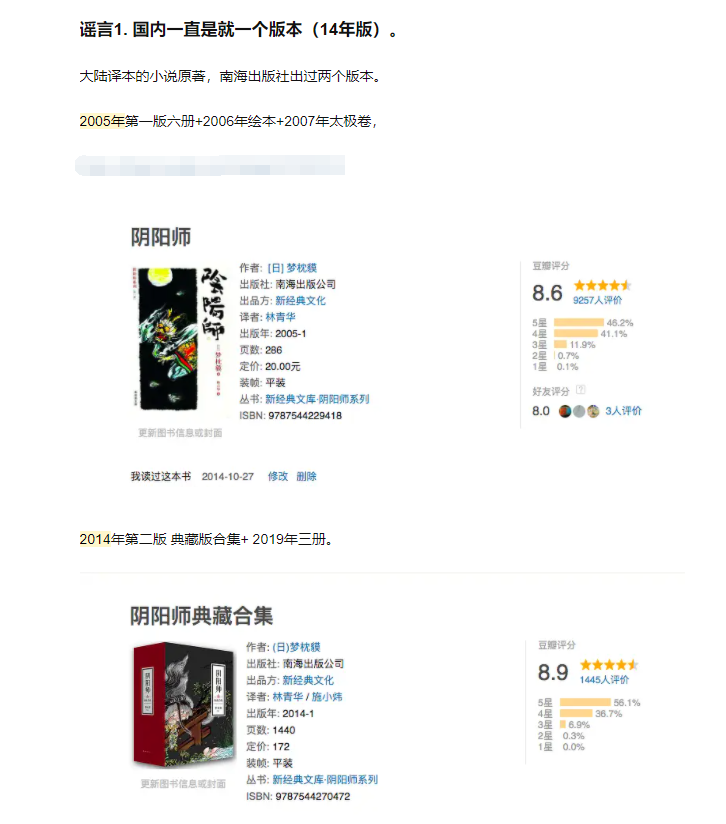
Task: Open translator link 林青华 in first book
Action: [280, 317]
